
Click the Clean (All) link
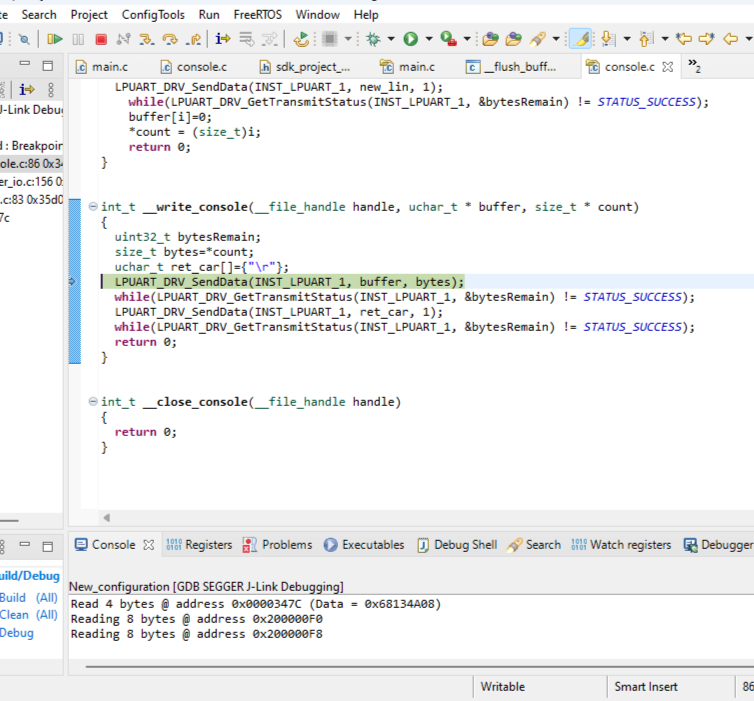29,615
